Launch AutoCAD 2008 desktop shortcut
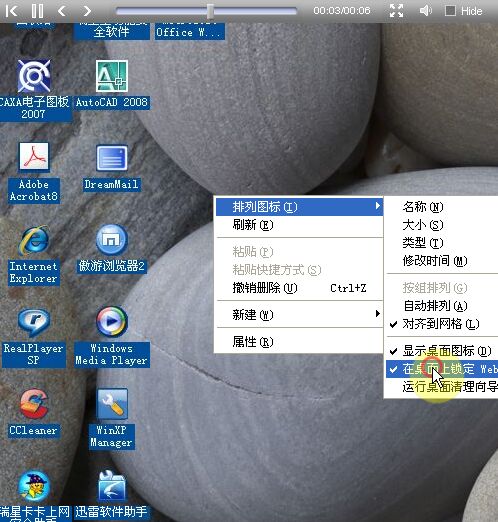This screenshot has width=498, height=522. 112,76
